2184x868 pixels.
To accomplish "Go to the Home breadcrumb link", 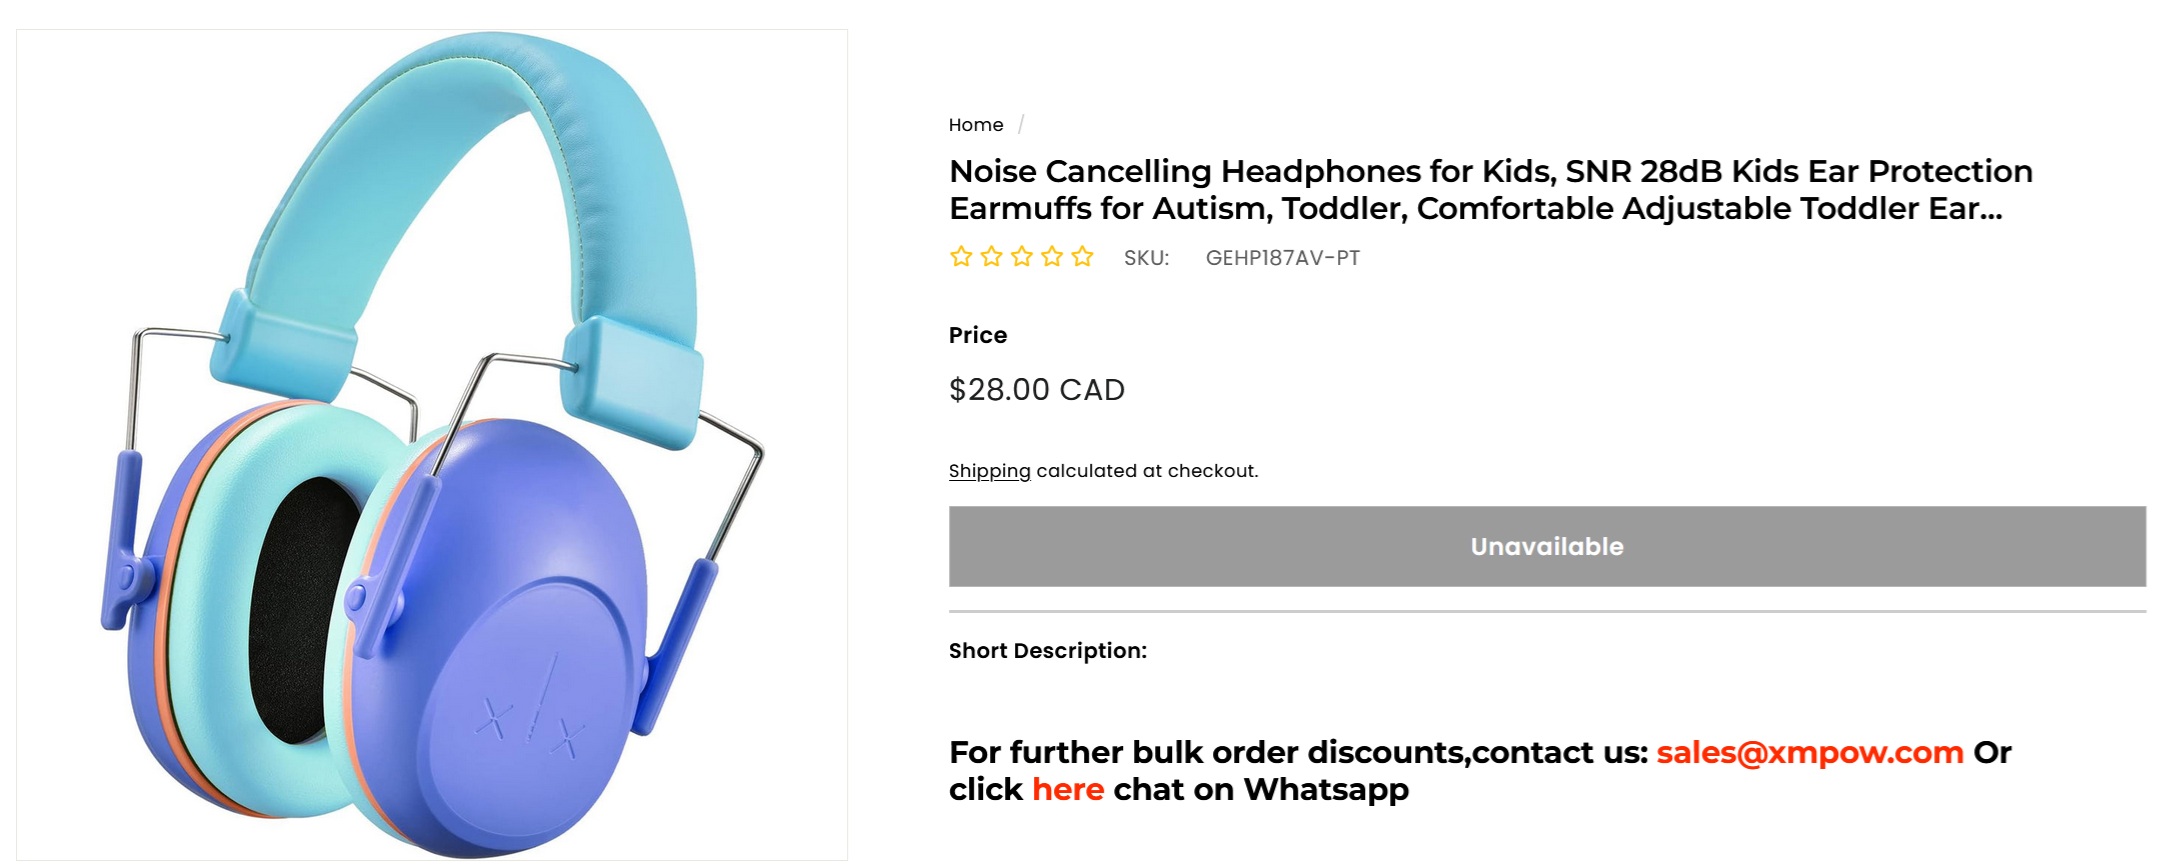I will point(975,125).
